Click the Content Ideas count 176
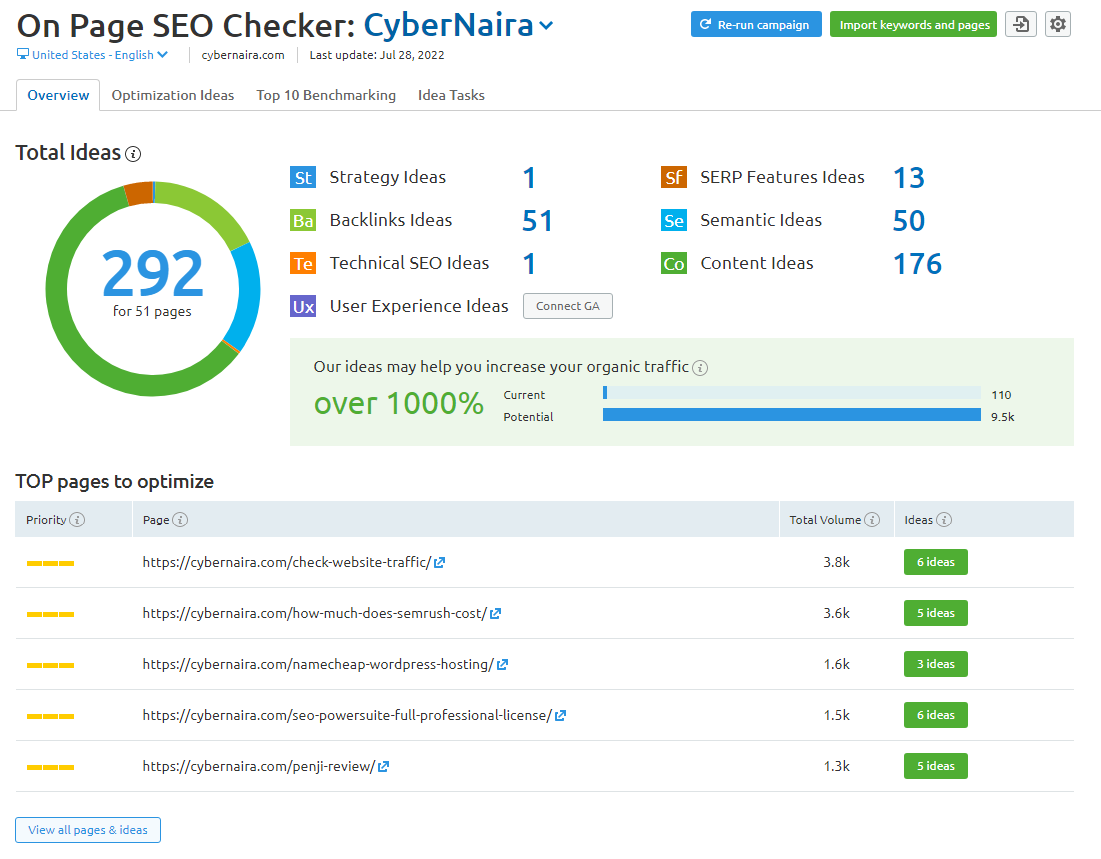 pos(917,264)
